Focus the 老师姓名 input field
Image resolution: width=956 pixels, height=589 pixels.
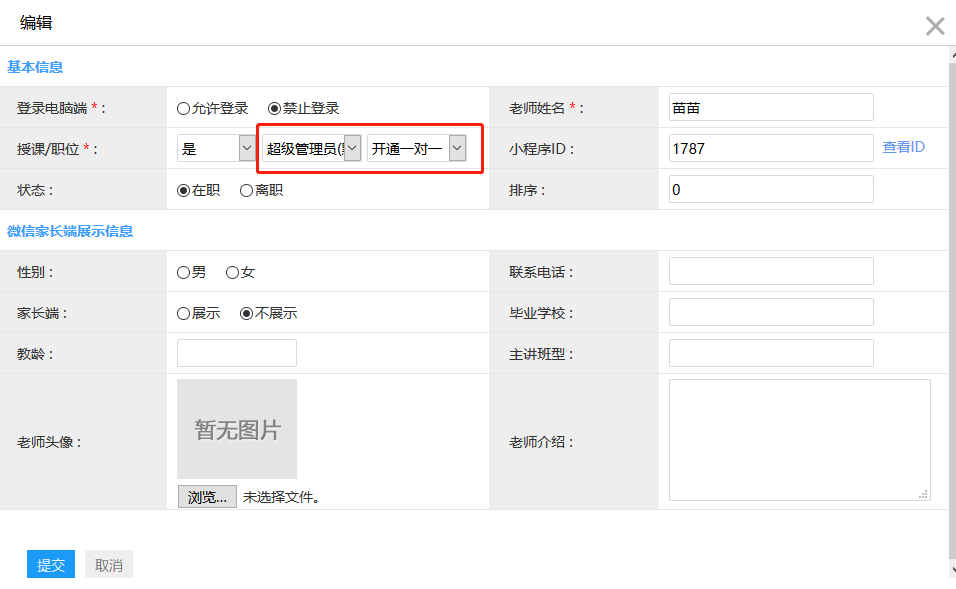click(x=770, y=107)
